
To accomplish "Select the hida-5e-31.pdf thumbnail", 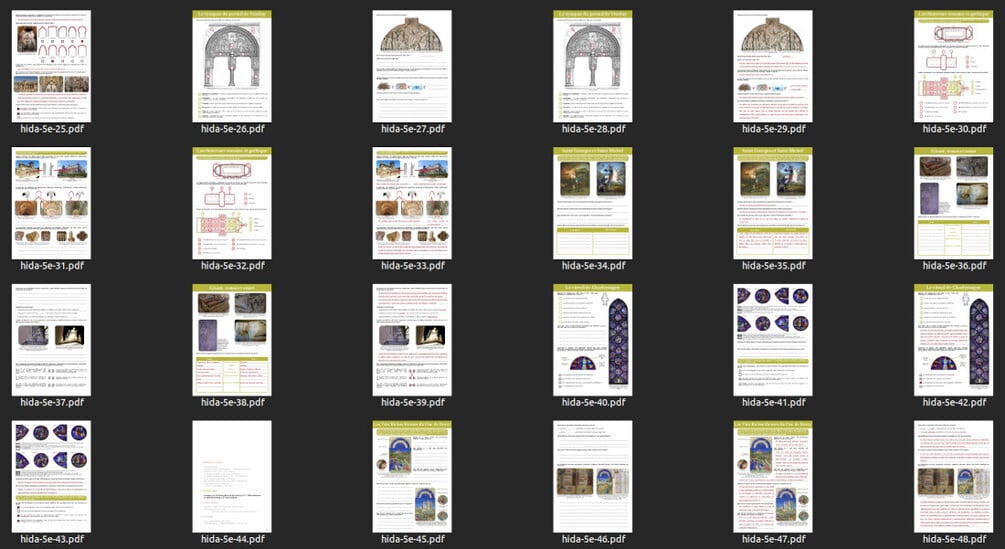I will [51, 203].
